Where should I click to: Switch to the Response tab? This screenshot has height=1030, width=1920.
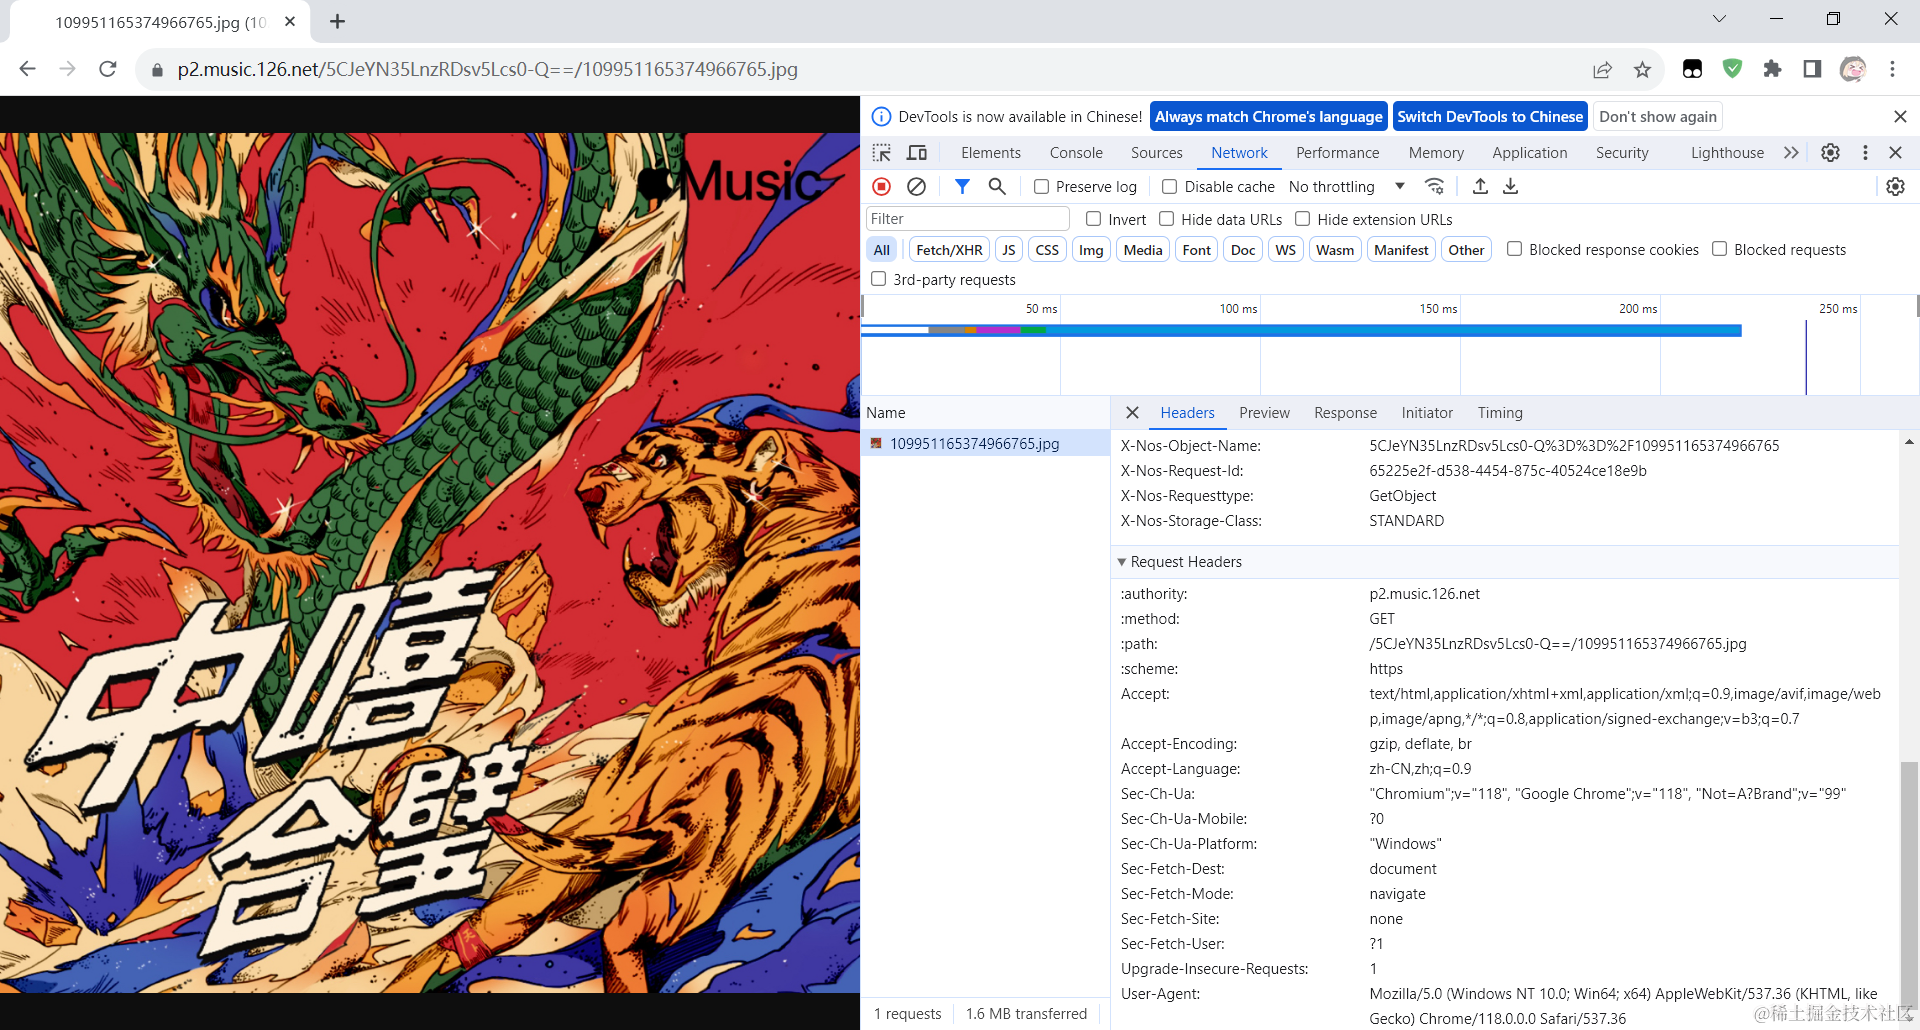click(x=1345, y=413)
